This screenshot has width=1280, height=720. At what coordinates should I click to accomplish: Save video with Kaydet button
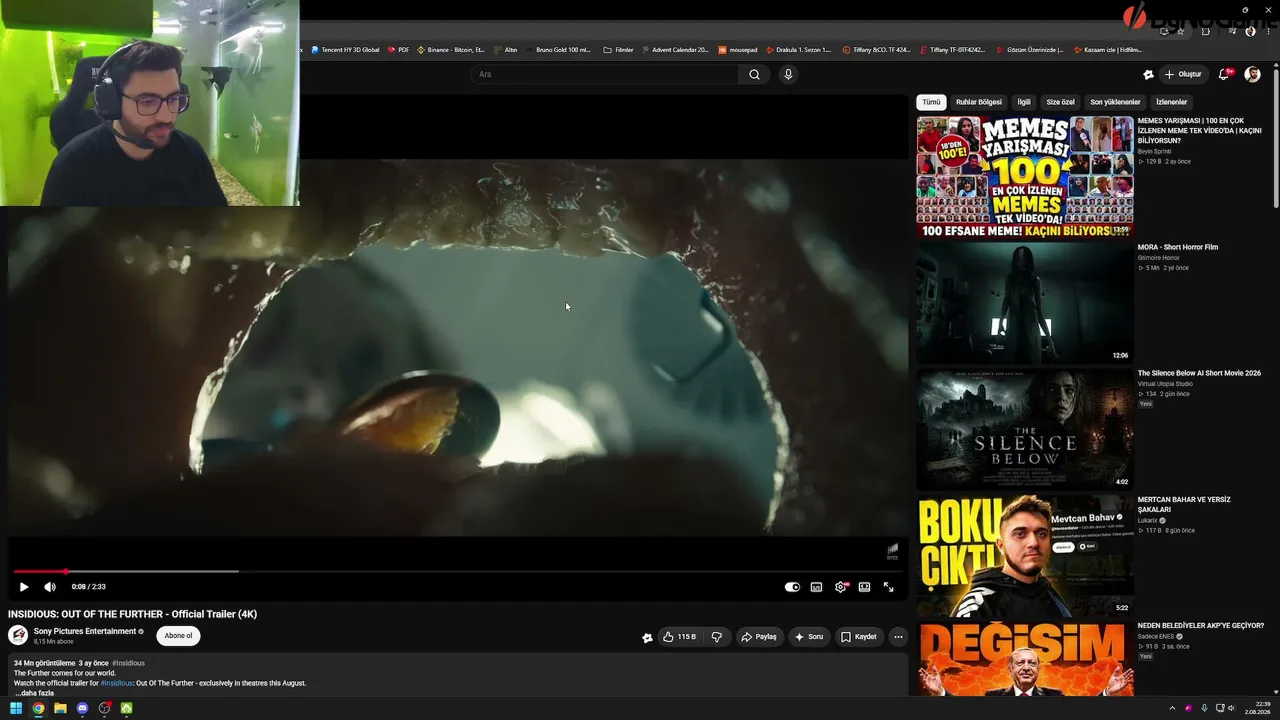(x=859, y=637)
